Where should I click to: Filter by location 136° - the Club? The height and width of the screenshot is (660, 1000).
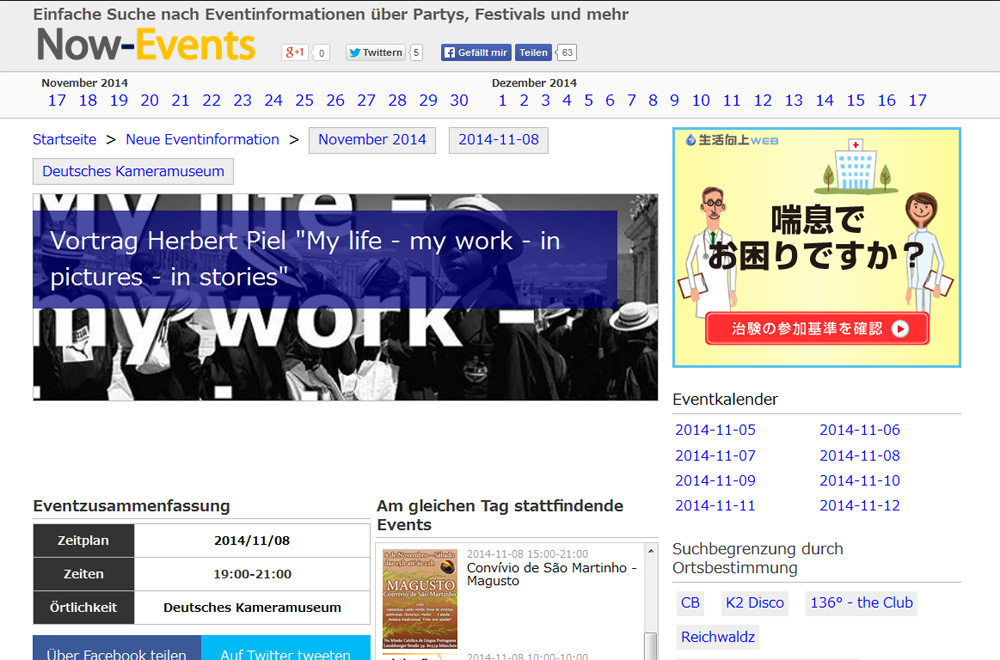coord(862,603)
